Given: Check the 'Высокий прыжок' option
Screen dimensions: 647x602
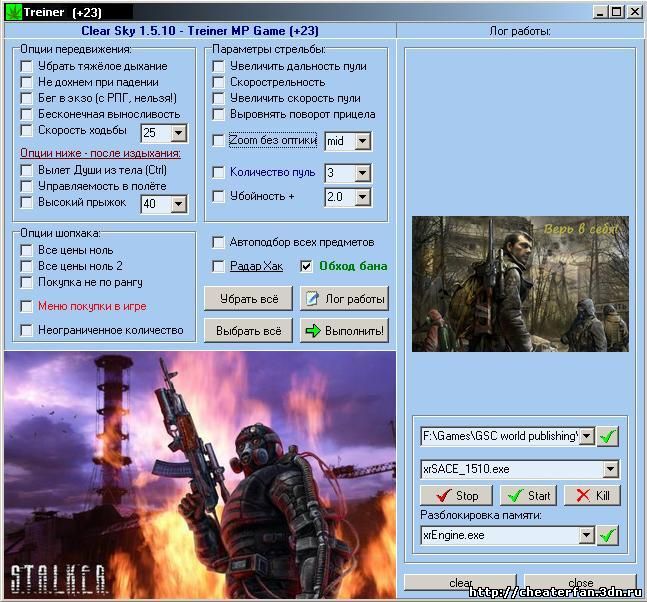Looking at the screenshot, I should click(26, 203).
